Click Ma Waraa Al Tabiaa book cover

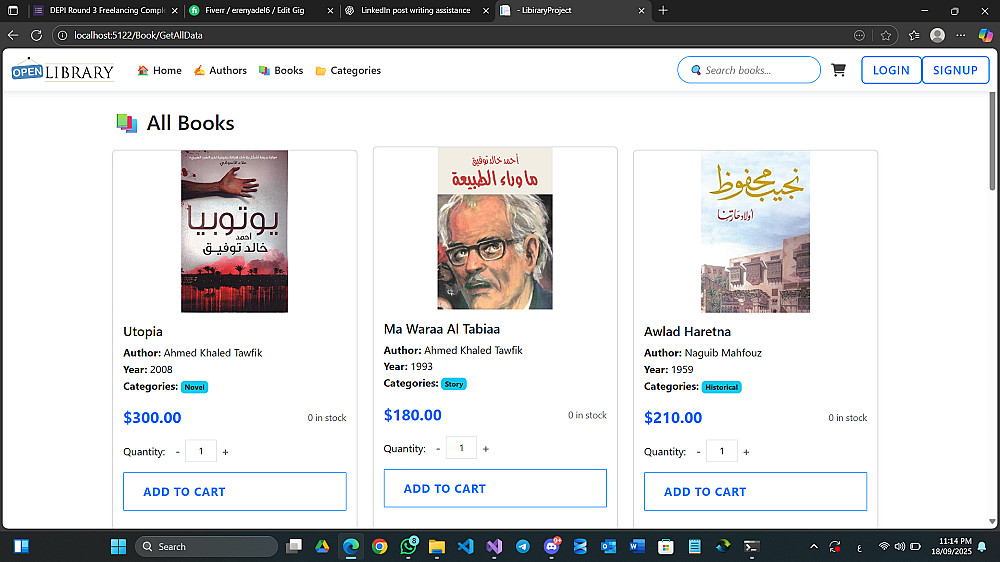point(495,228)
